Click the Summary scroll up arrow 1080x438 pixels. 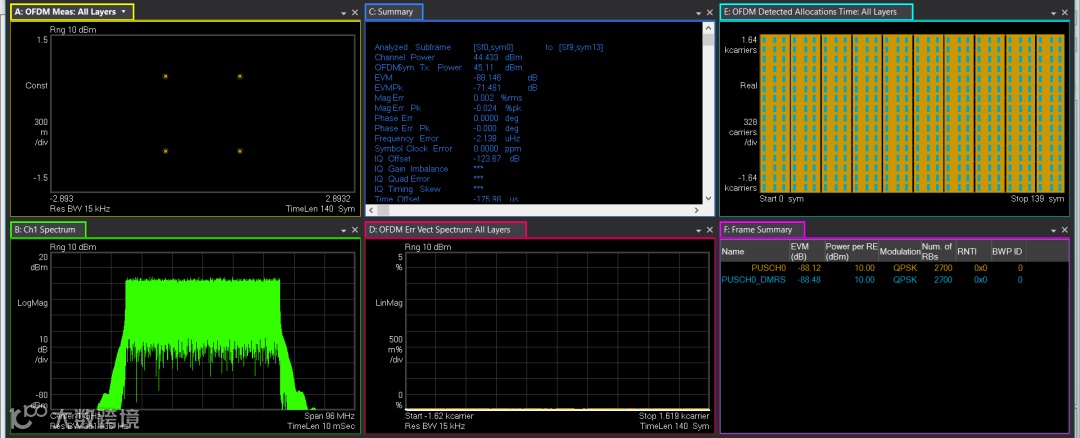click(x=708, y=28)
